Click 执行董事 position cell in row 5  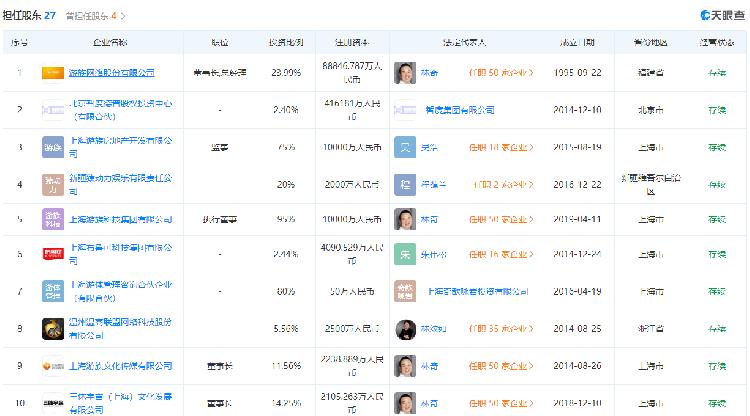pyautogui.click(x=220, y=219)
